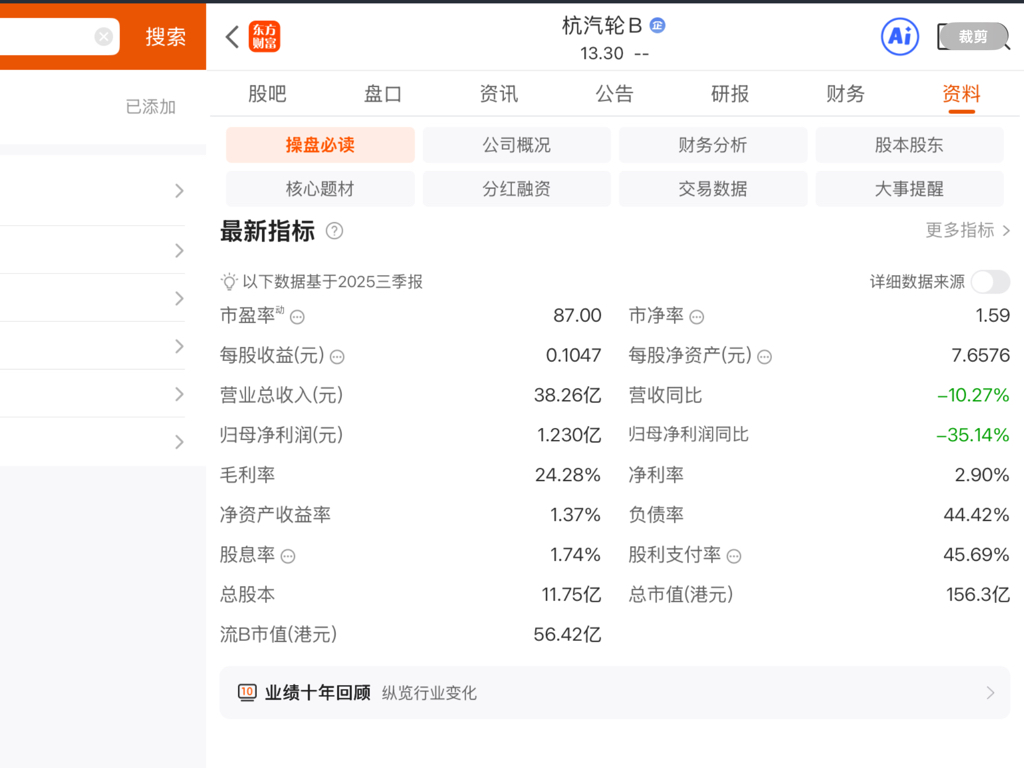Switch to 公告 tab
The height and width of the screenshot is (768, 1024).
click(x=614, y=93)
